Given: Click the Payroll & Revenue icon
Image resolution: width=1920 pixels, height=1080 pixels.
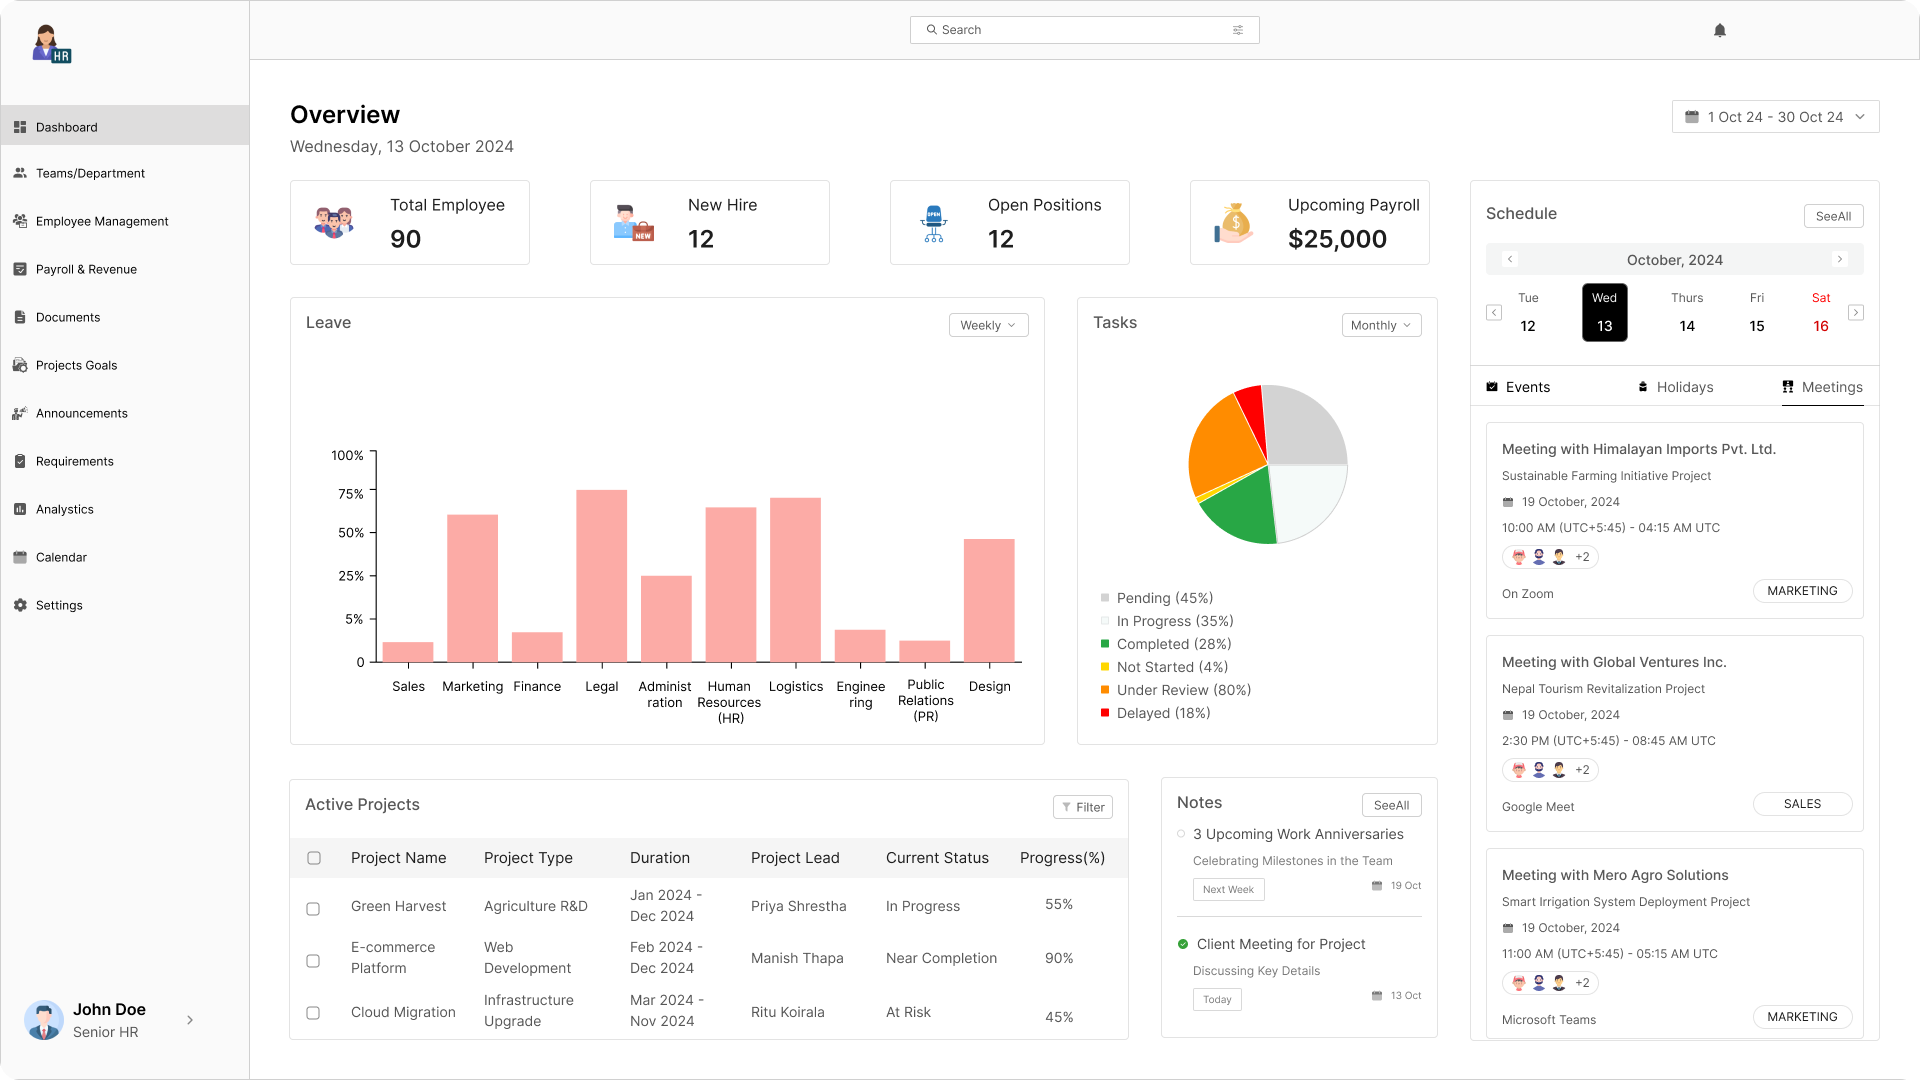Looking at the screenshot, I should pyautogui.click(x=20, y=269).
